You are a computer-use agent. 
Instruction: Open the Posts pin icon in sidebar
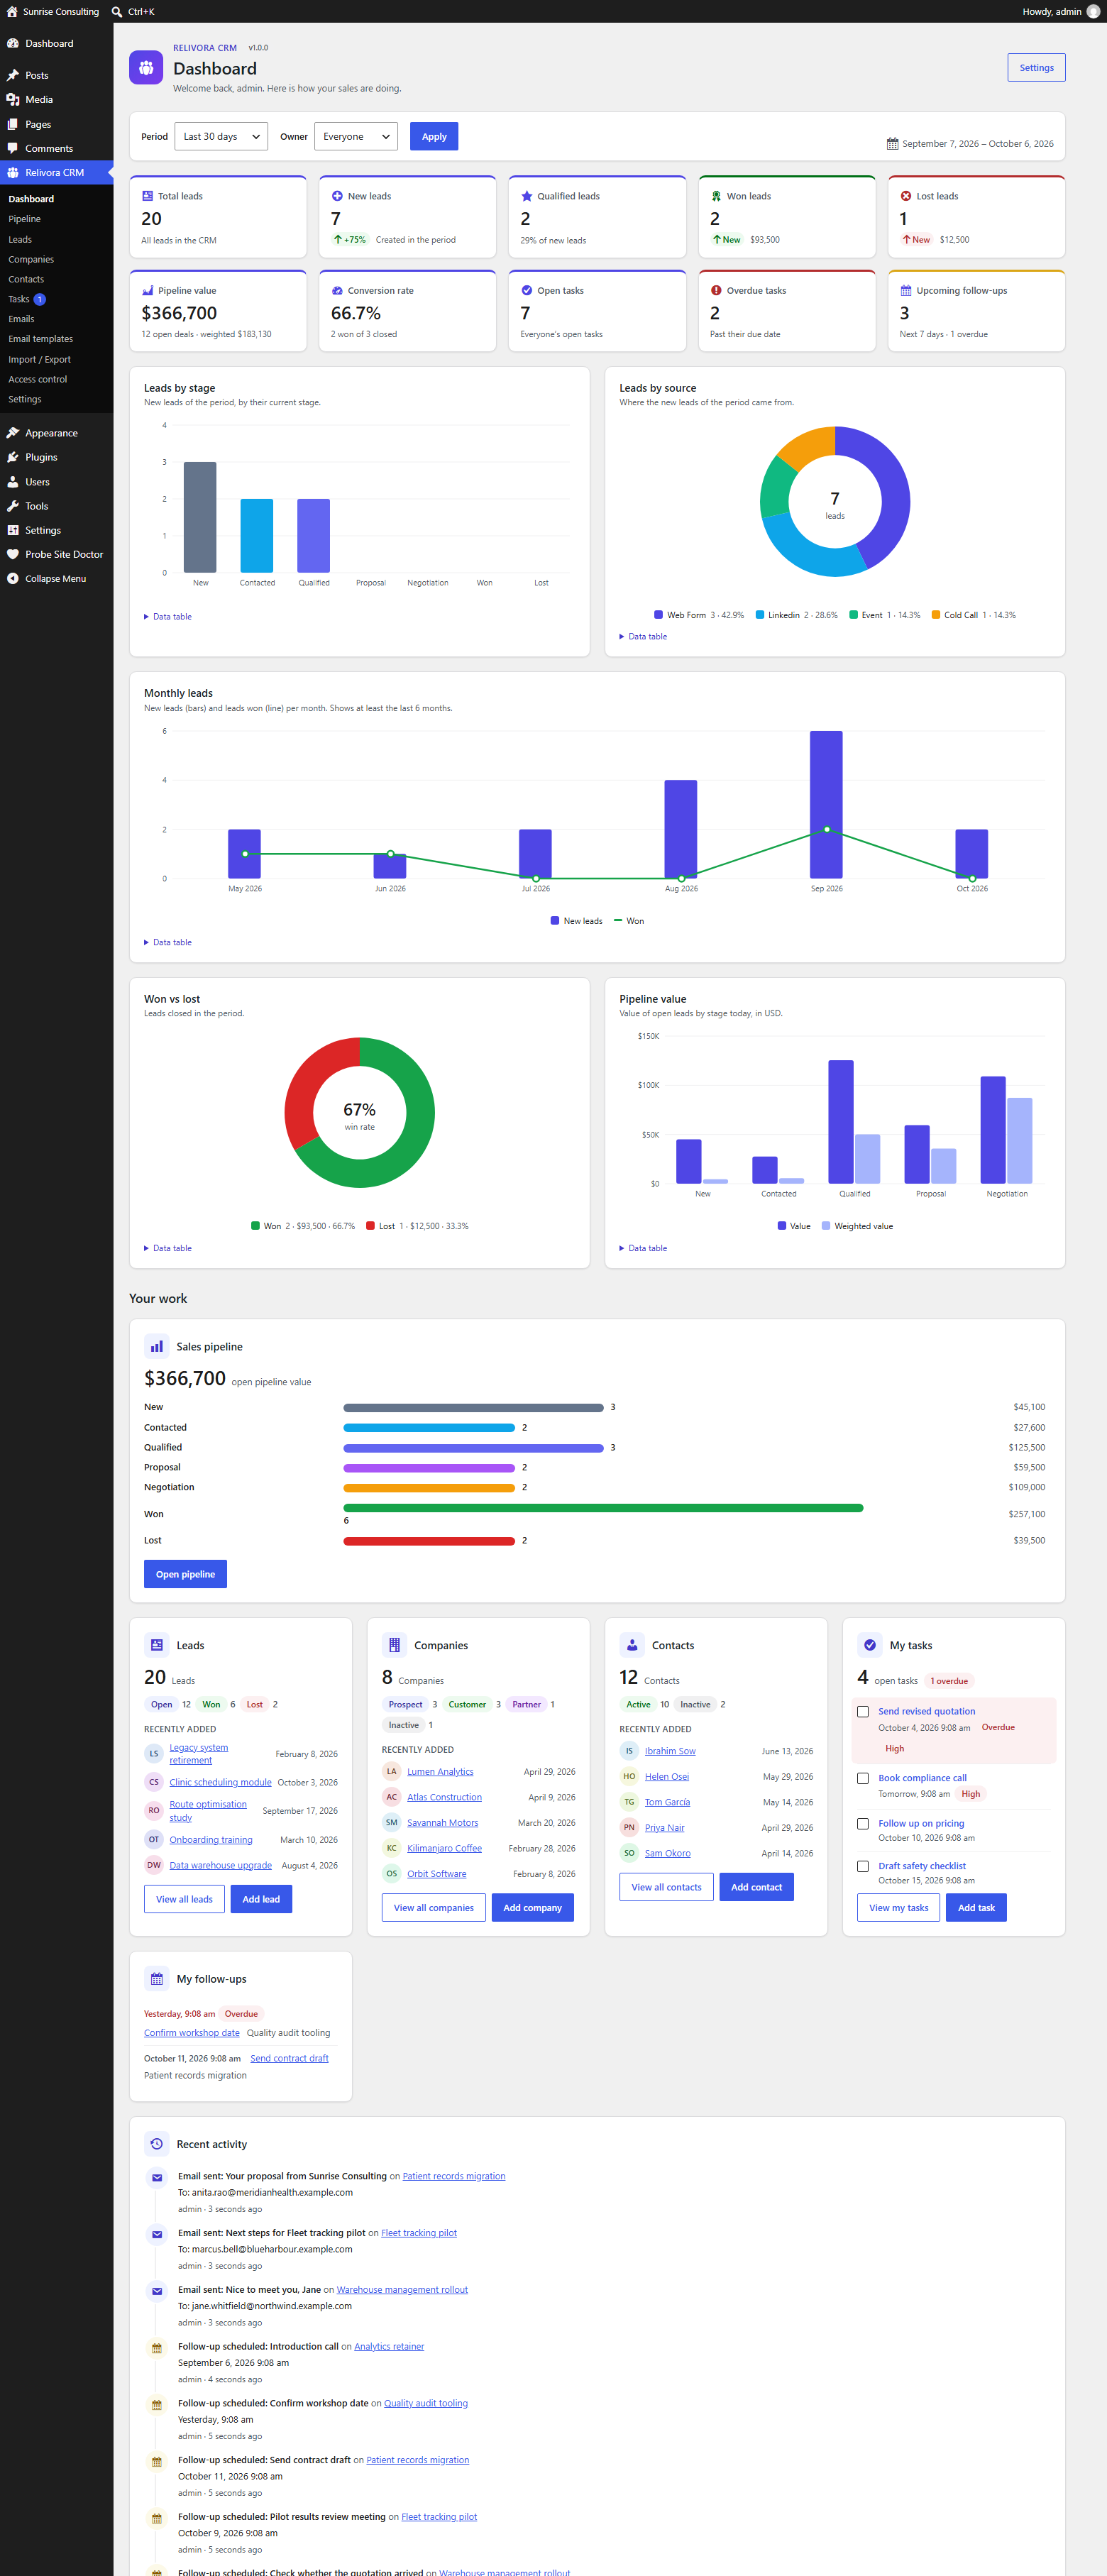[x=13, y=75]
